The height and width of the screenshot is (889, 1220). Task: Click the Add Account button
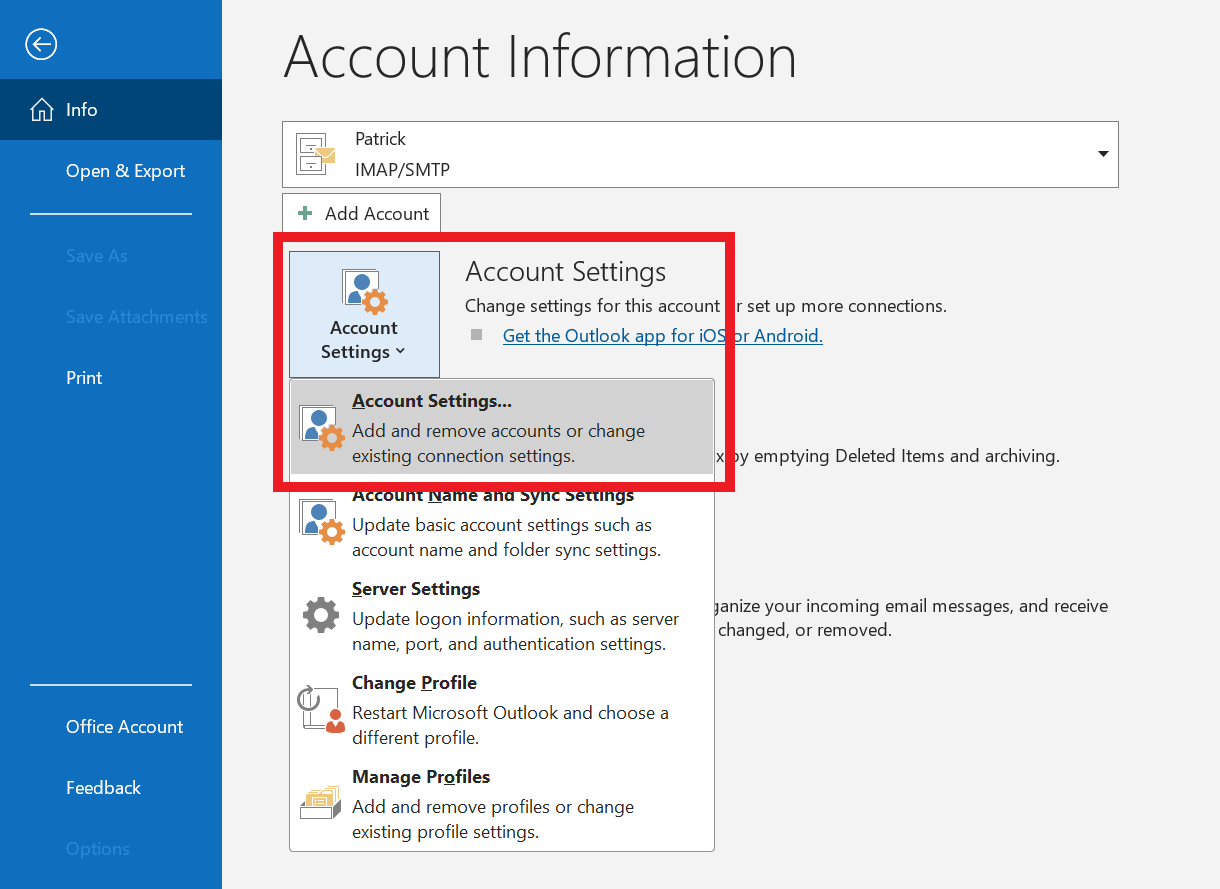(362, 213)
